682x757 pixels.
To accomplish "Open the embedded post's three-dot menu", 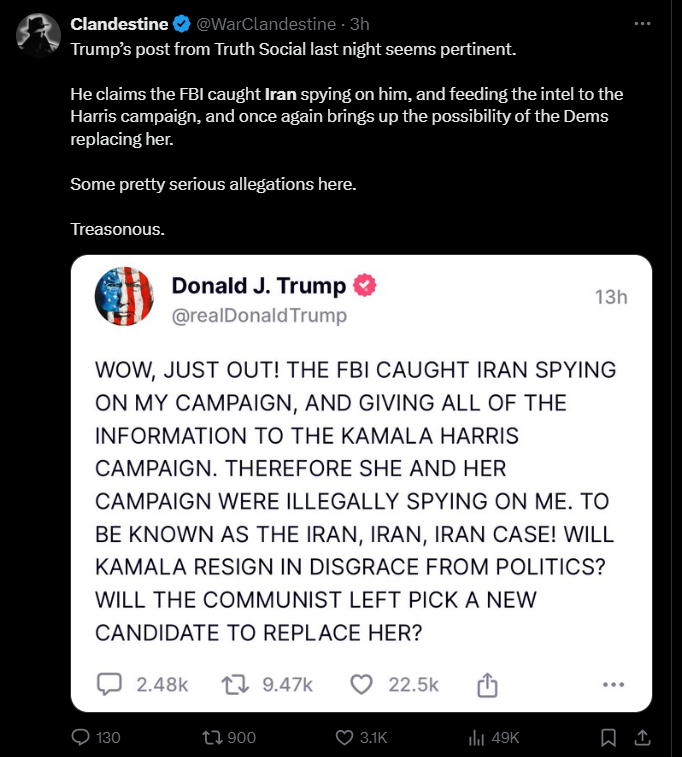I will [x=613, y=685].
